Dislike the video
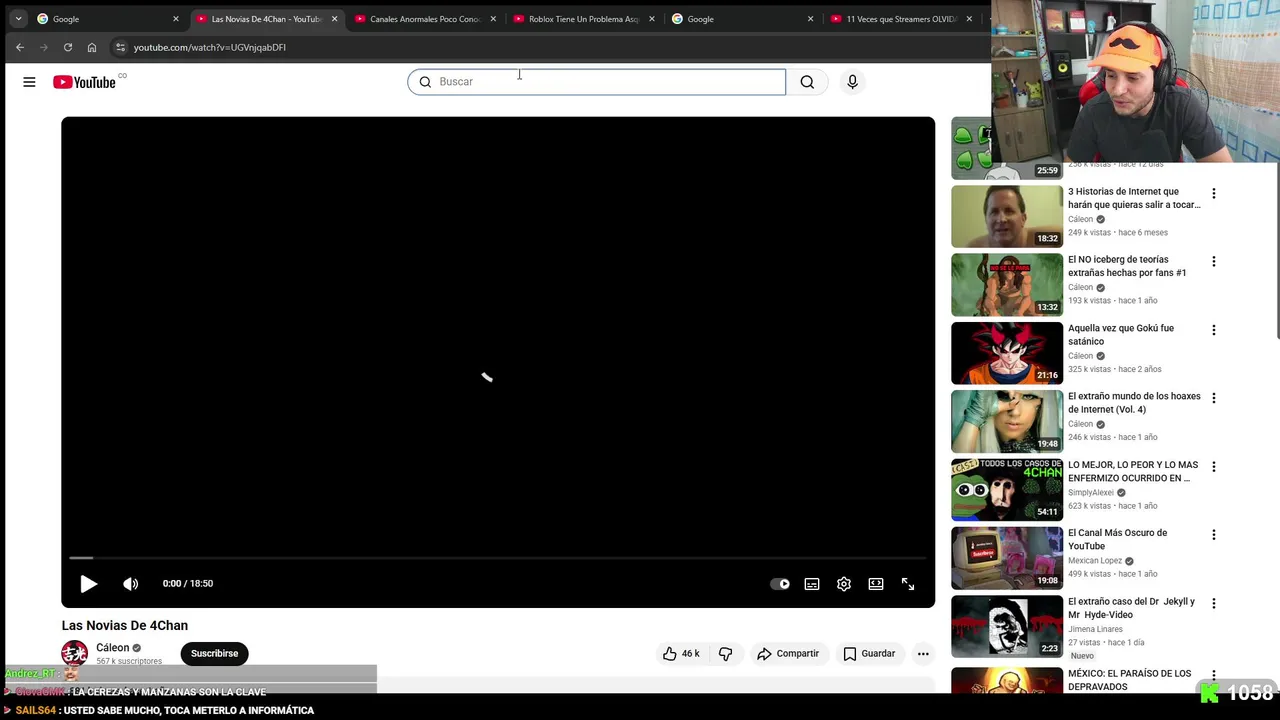The image size is (1280, 720). pos(726,654)
